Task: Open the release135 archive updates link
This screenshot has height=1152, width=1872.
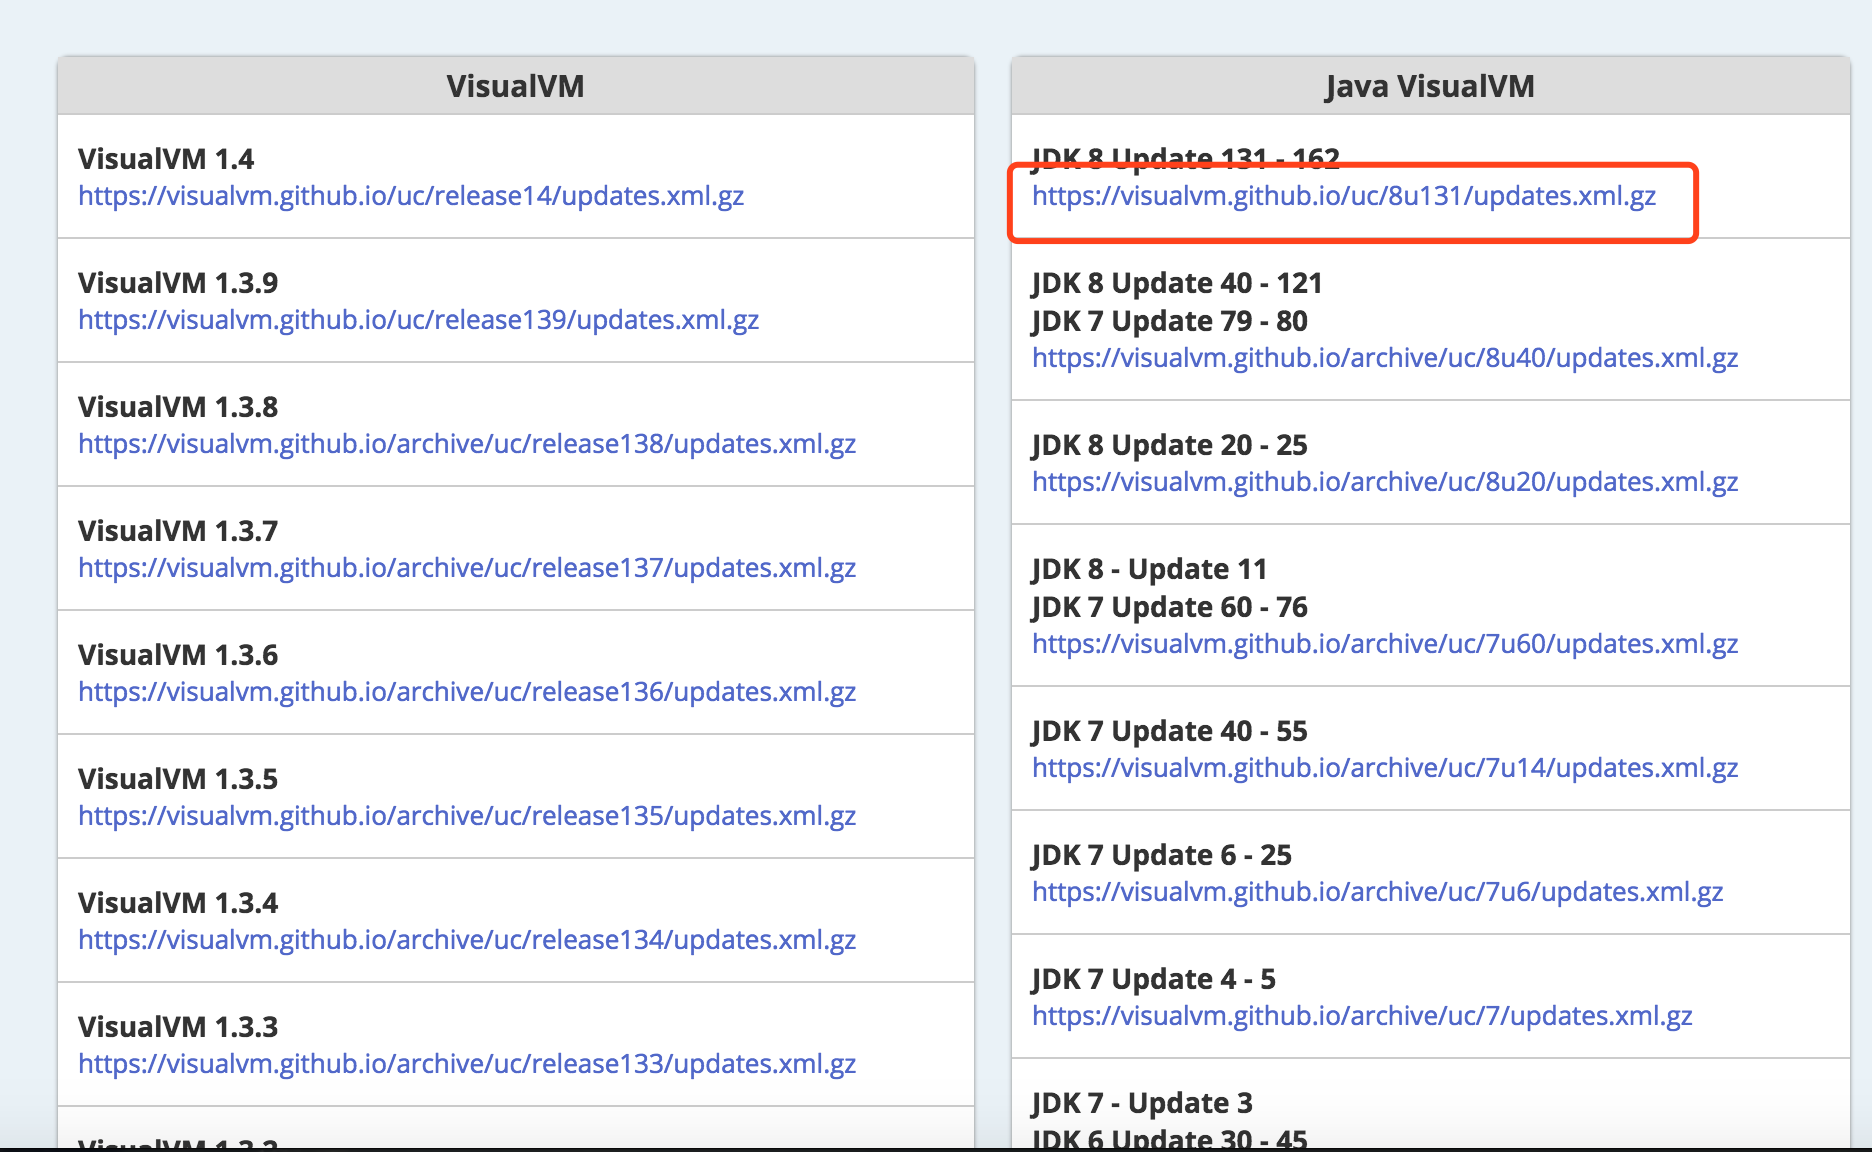Action: 467,816
